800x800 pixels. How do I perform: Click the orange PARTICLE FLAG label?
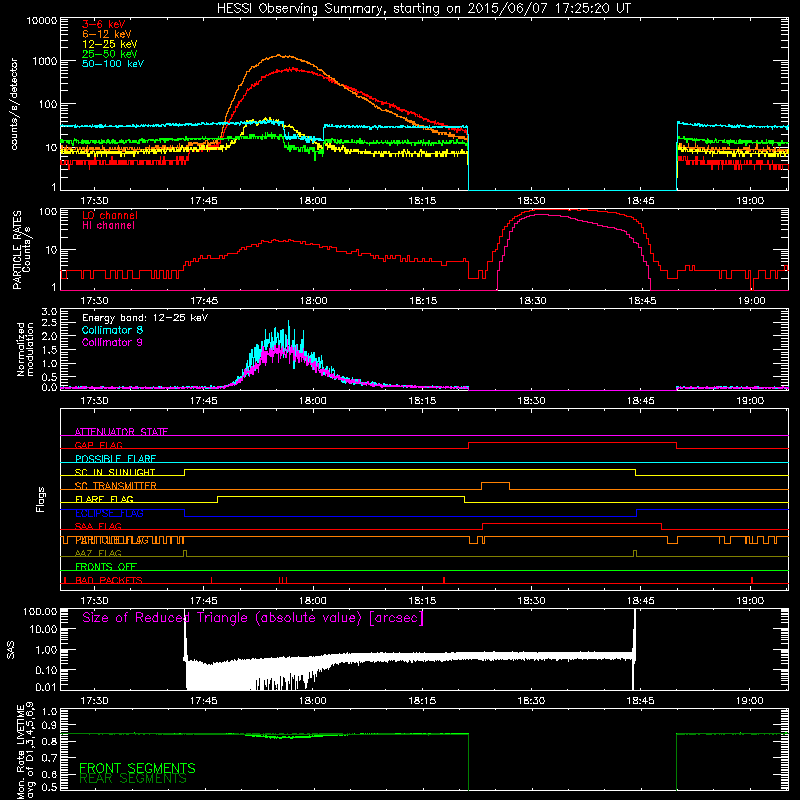pos(112,540)
